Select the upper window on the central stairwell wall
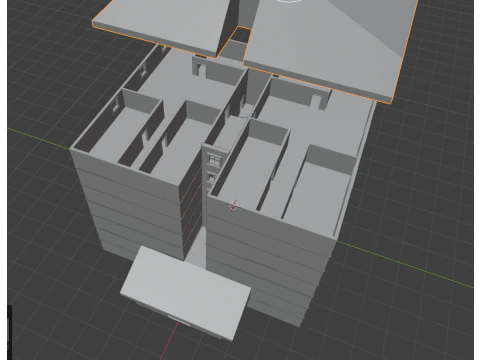Screen dimensions: 480x360 [214, 159]
